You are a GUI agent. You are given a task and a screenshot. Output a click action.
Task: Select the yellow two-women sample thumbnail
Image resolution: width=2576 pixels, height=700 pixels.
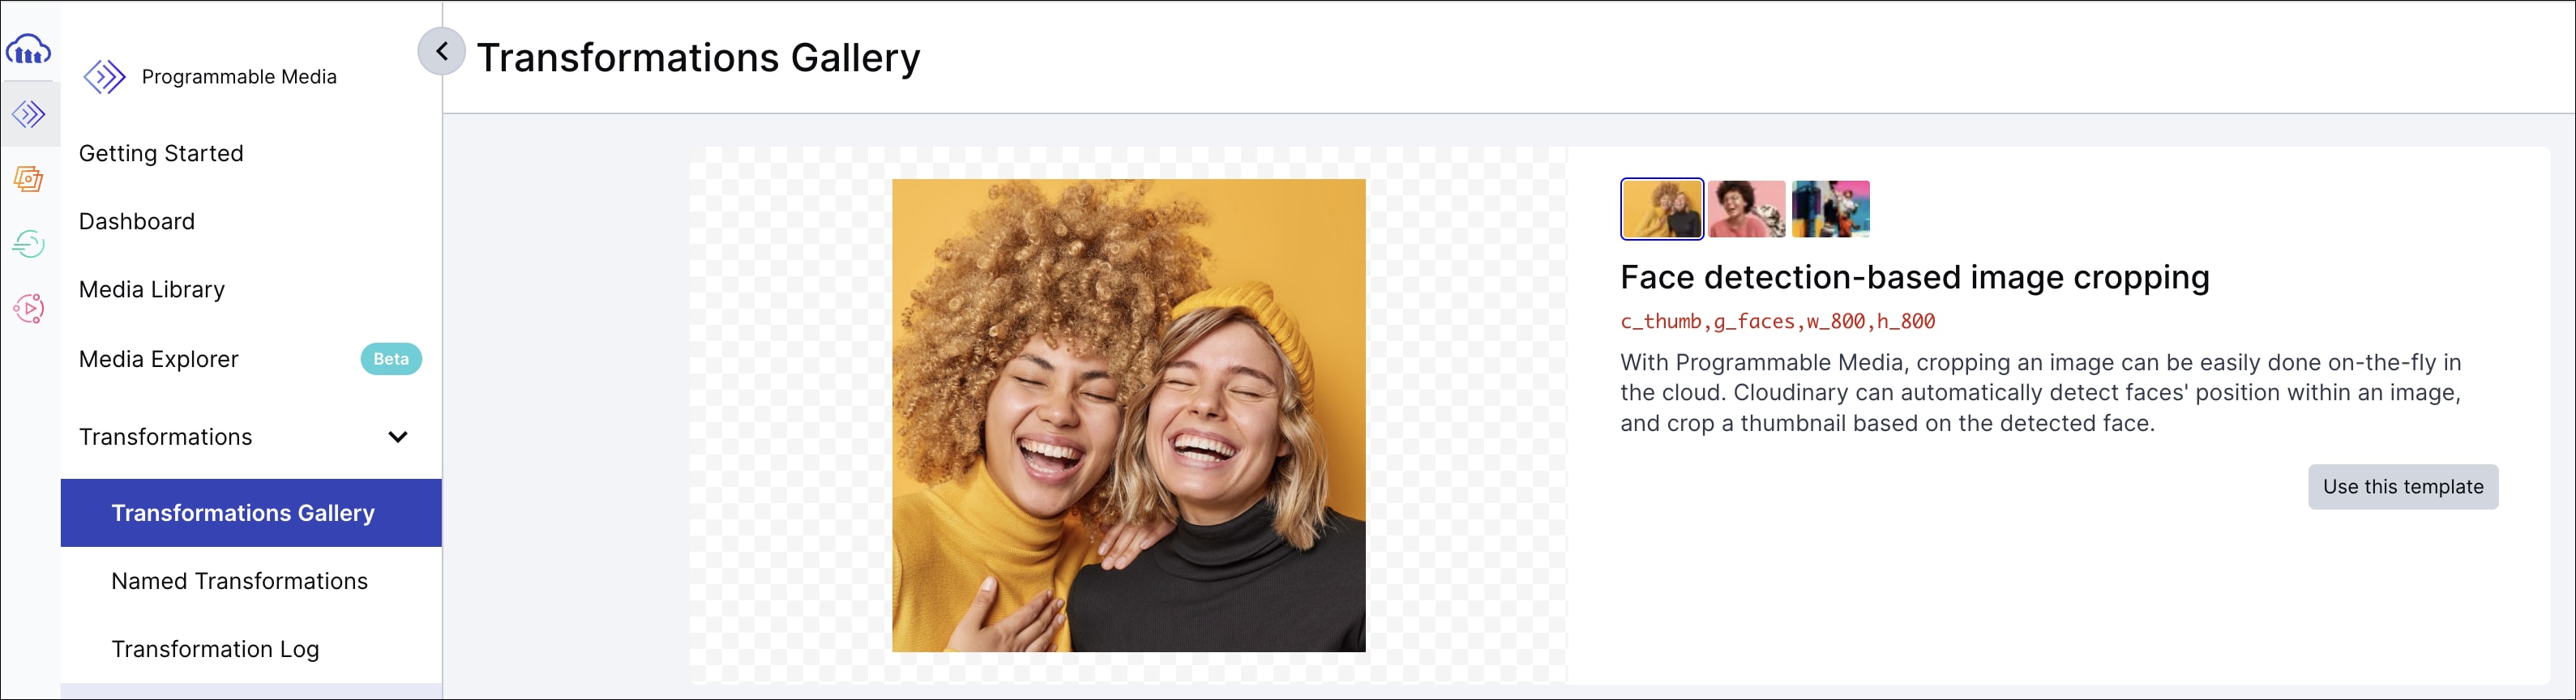1662,209
